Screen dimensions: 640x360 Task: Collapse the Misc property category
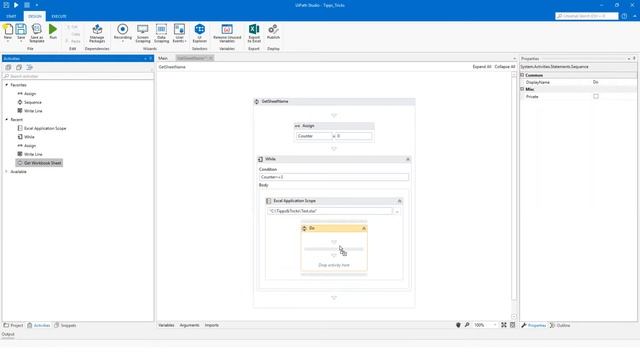coord(522,89)
